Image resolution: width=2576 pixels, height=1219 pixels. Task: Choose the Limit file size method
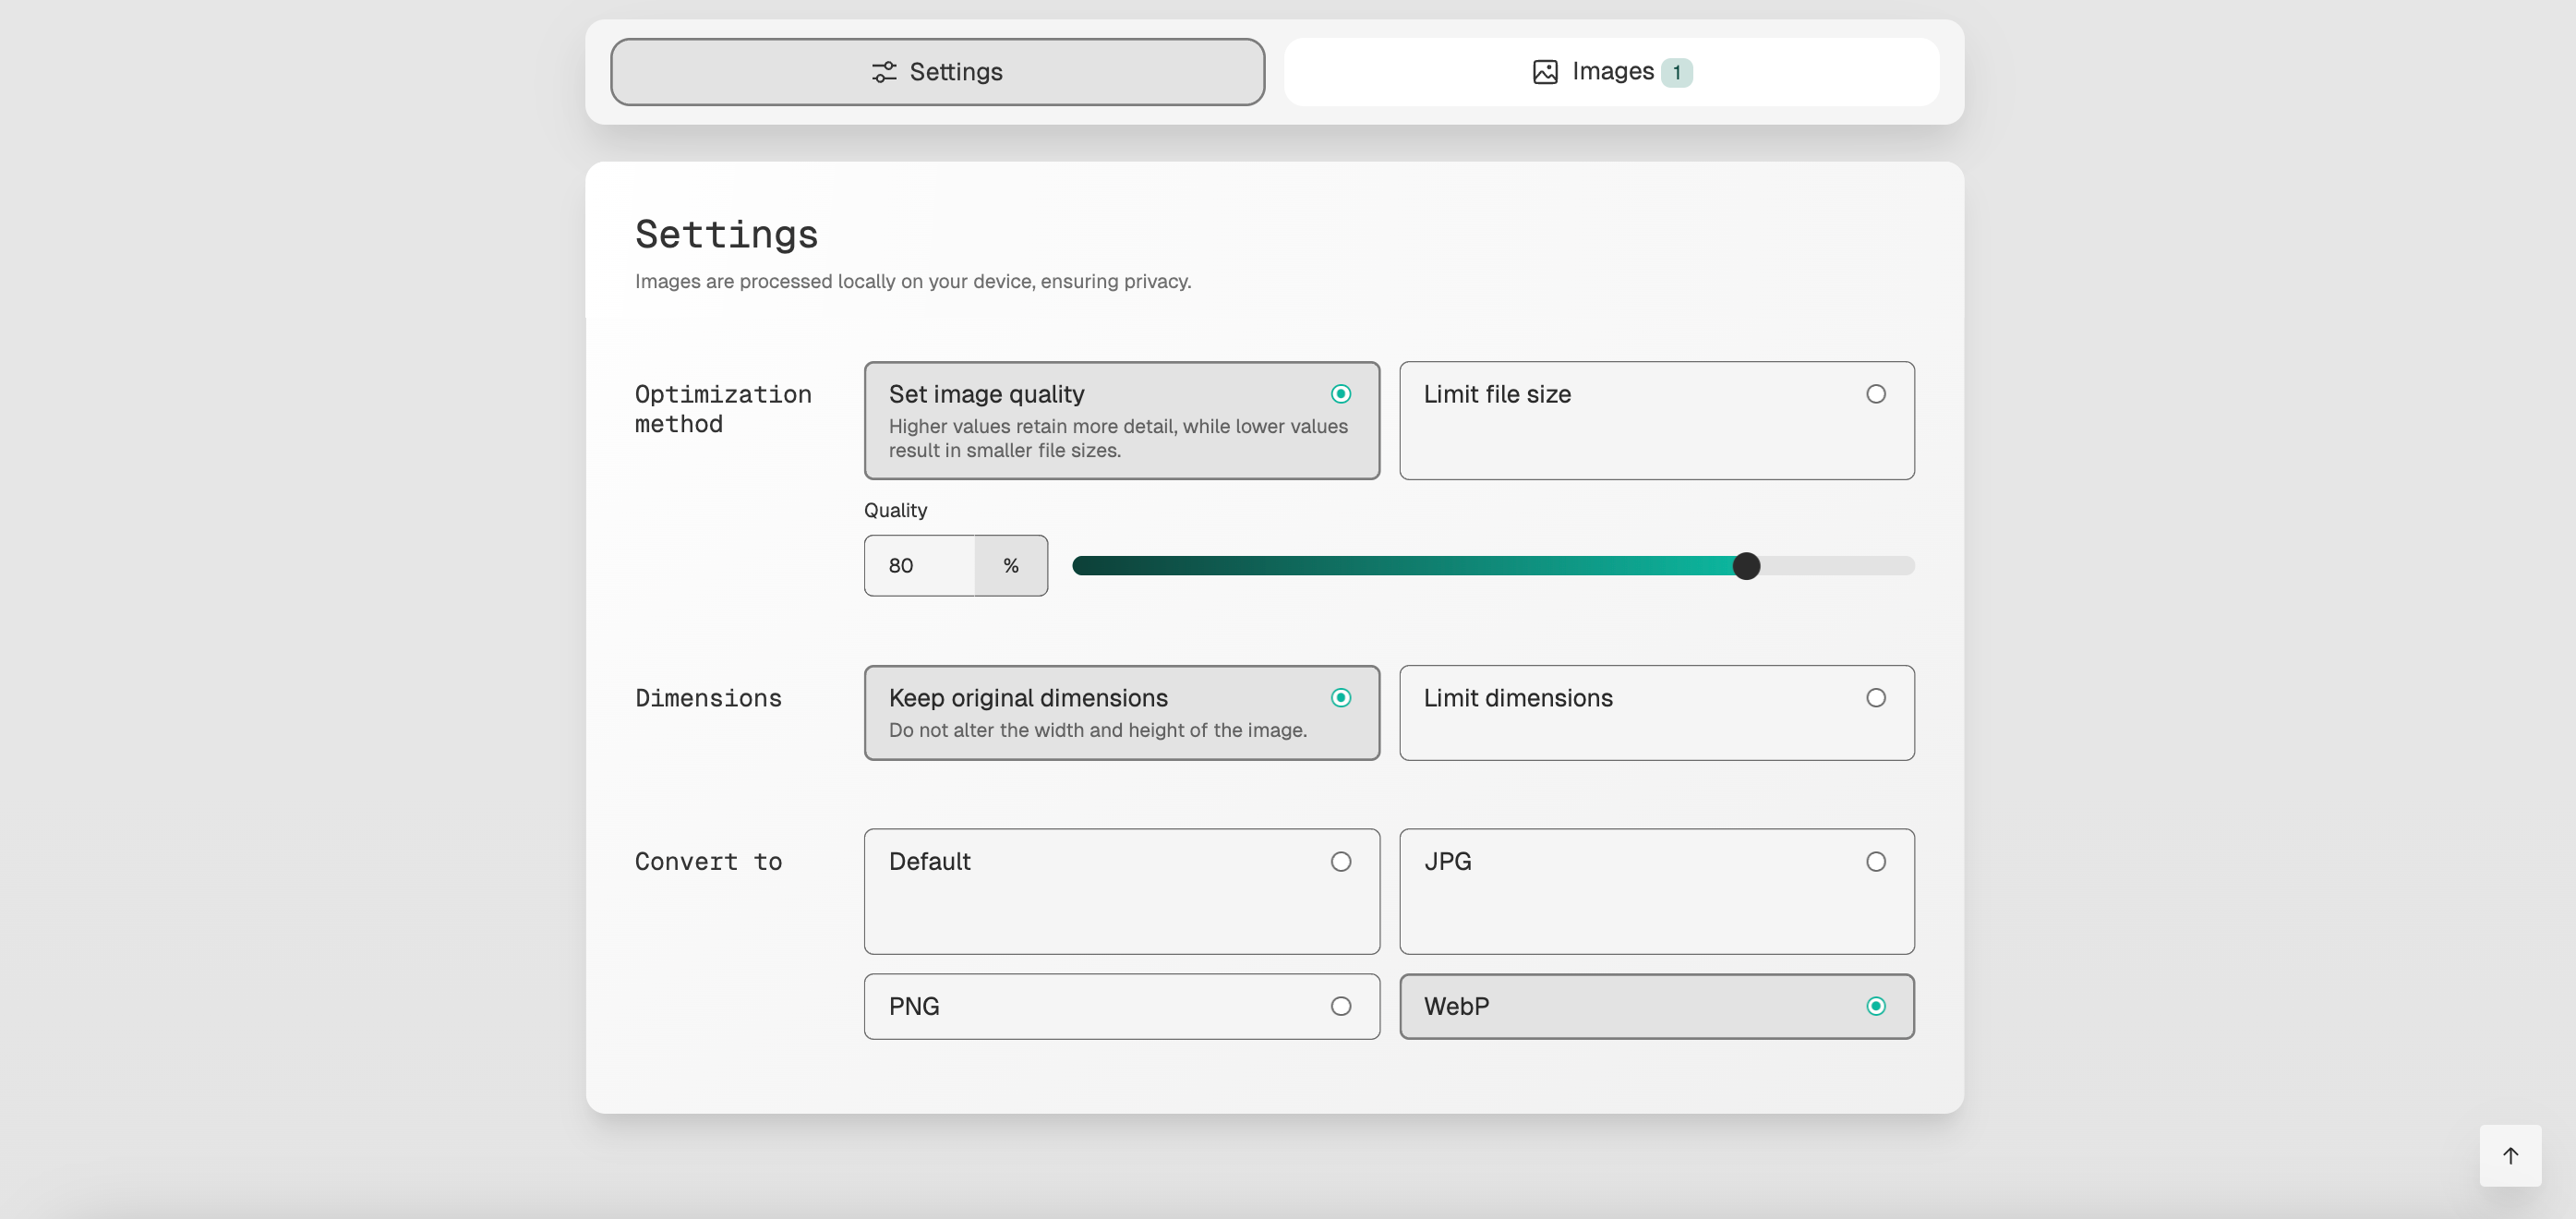click(x=1655, y=420)
